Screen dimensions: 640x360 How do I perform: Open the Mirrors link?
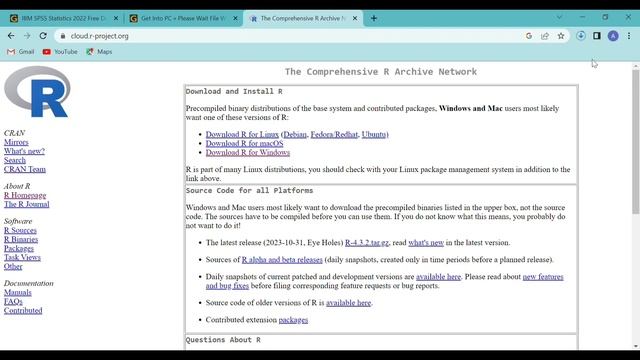pos(16,142)
